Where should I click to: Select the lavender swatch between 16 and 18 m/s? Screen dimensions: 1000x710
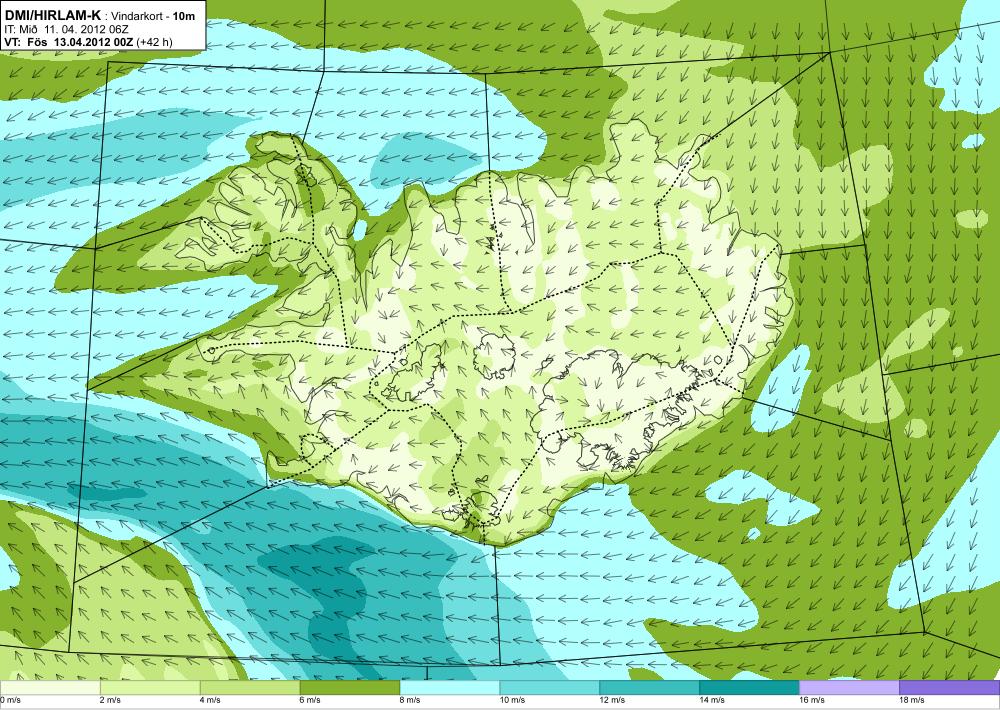[x=849, y=688]
